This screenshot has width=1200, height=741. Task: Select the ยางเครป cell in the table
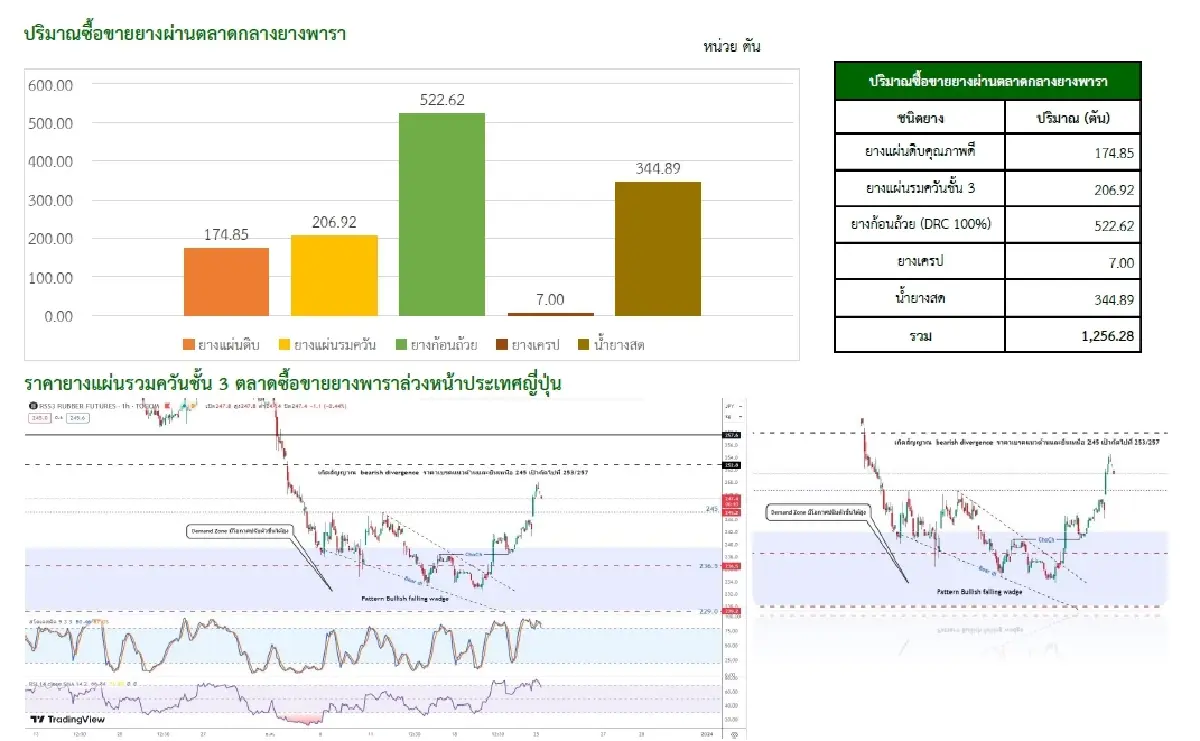[x=920, y=262]
